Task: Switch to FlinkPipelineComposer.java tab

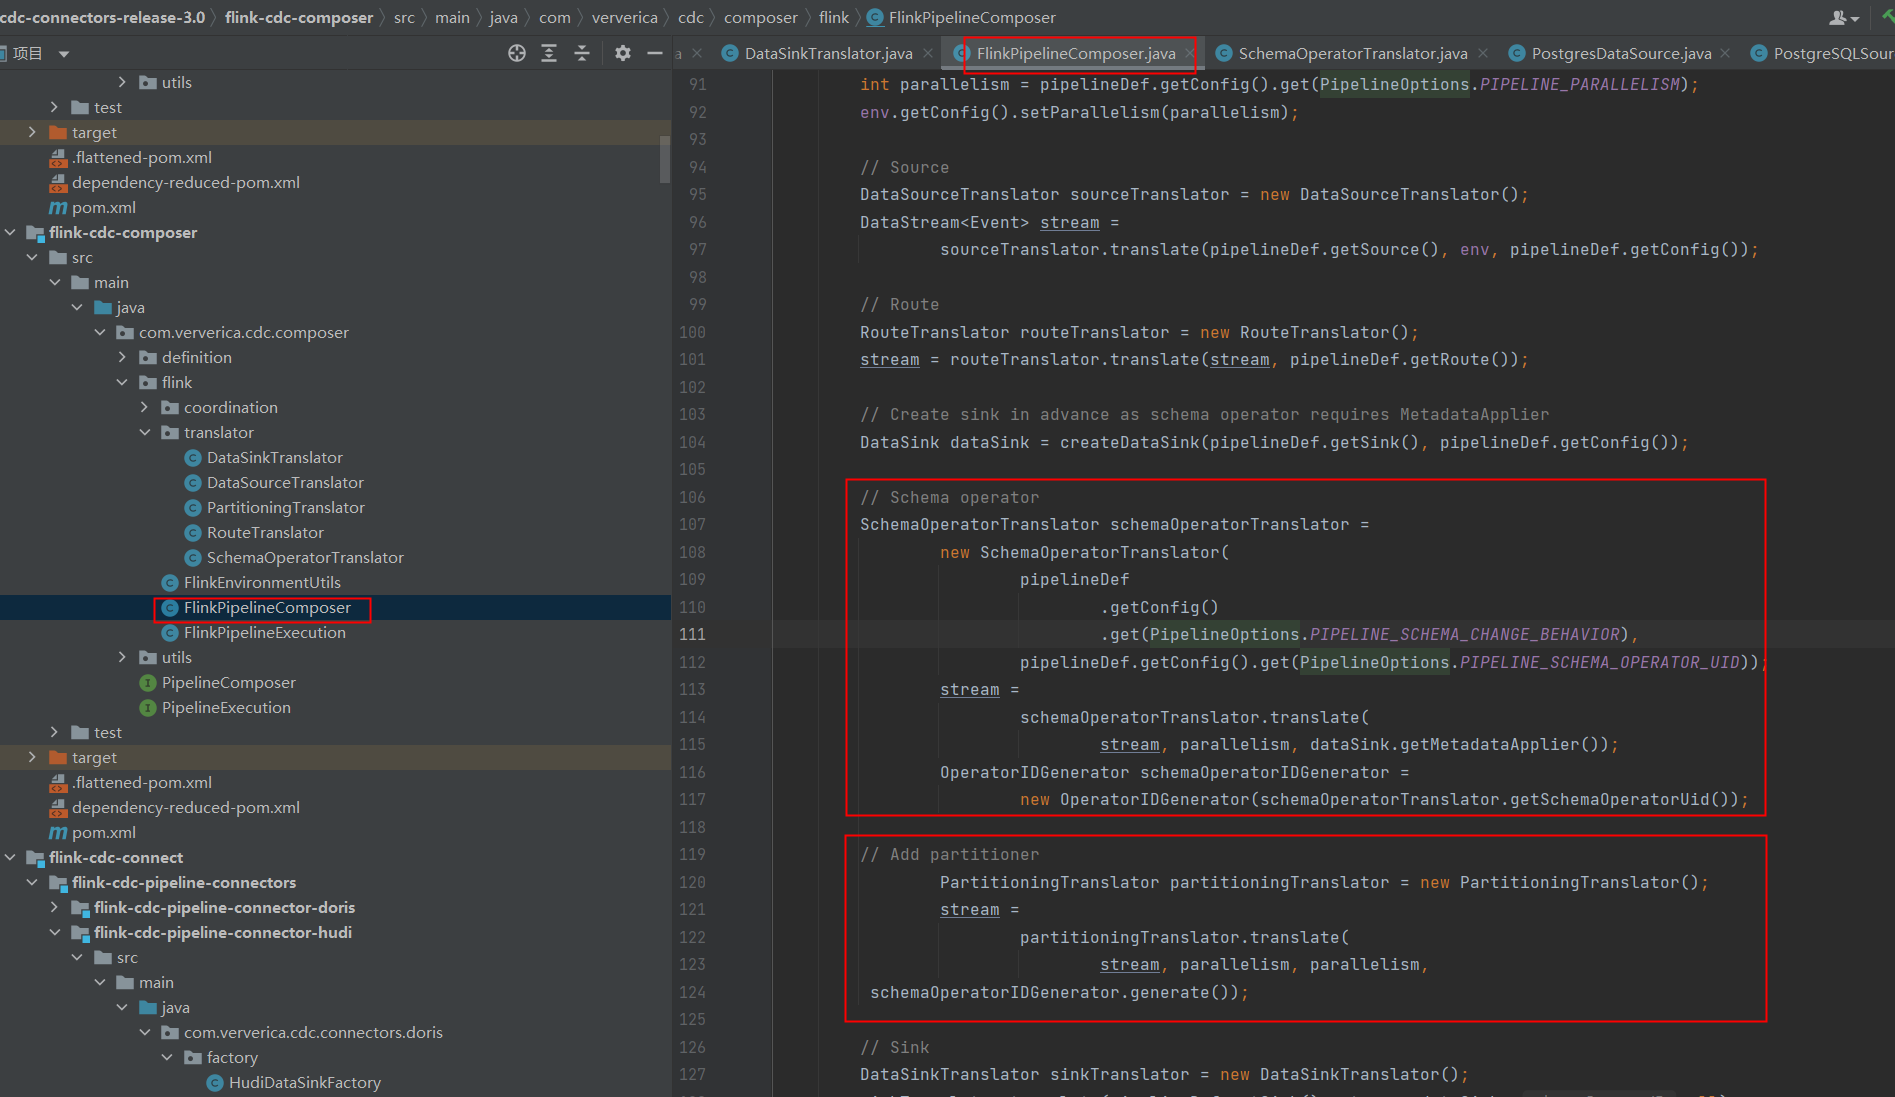Action: click(1076, 53)
